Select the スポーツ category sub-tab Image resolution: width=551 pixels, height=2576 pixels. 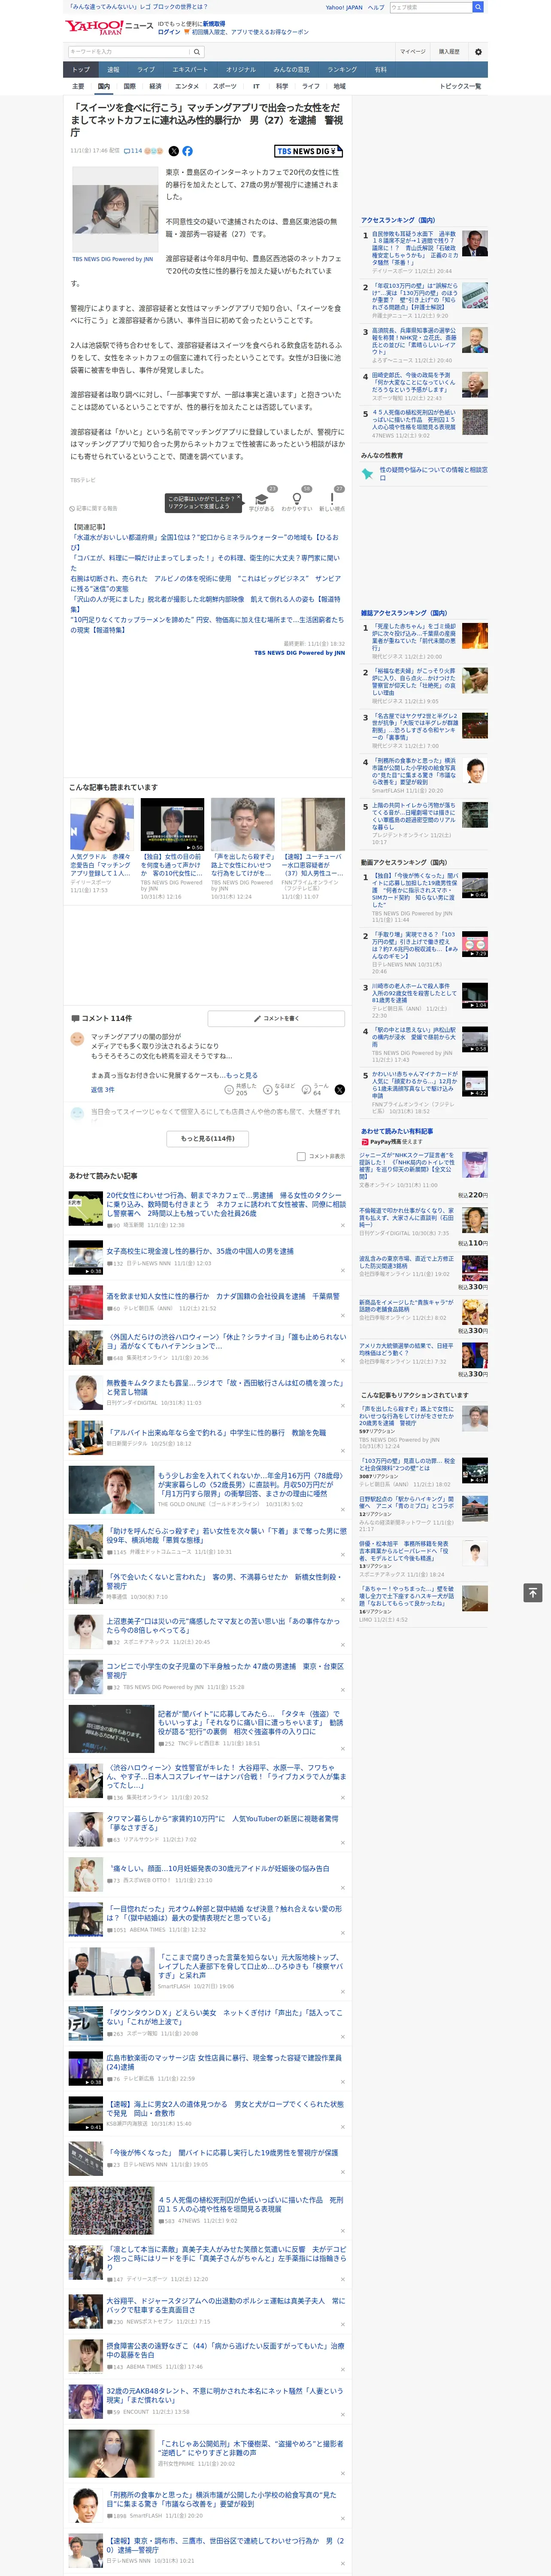tap(225, 86)
